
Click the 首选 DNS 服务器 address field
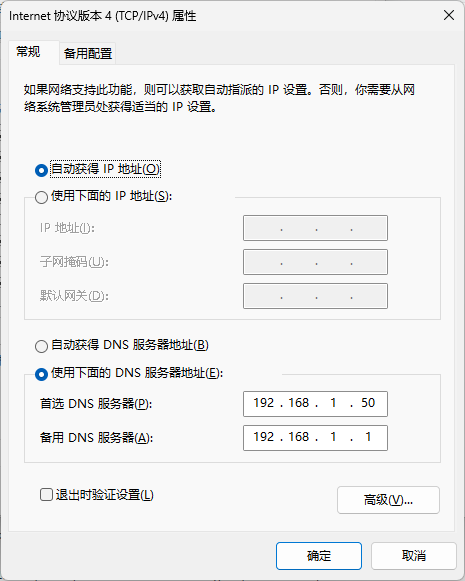(315, 404)
